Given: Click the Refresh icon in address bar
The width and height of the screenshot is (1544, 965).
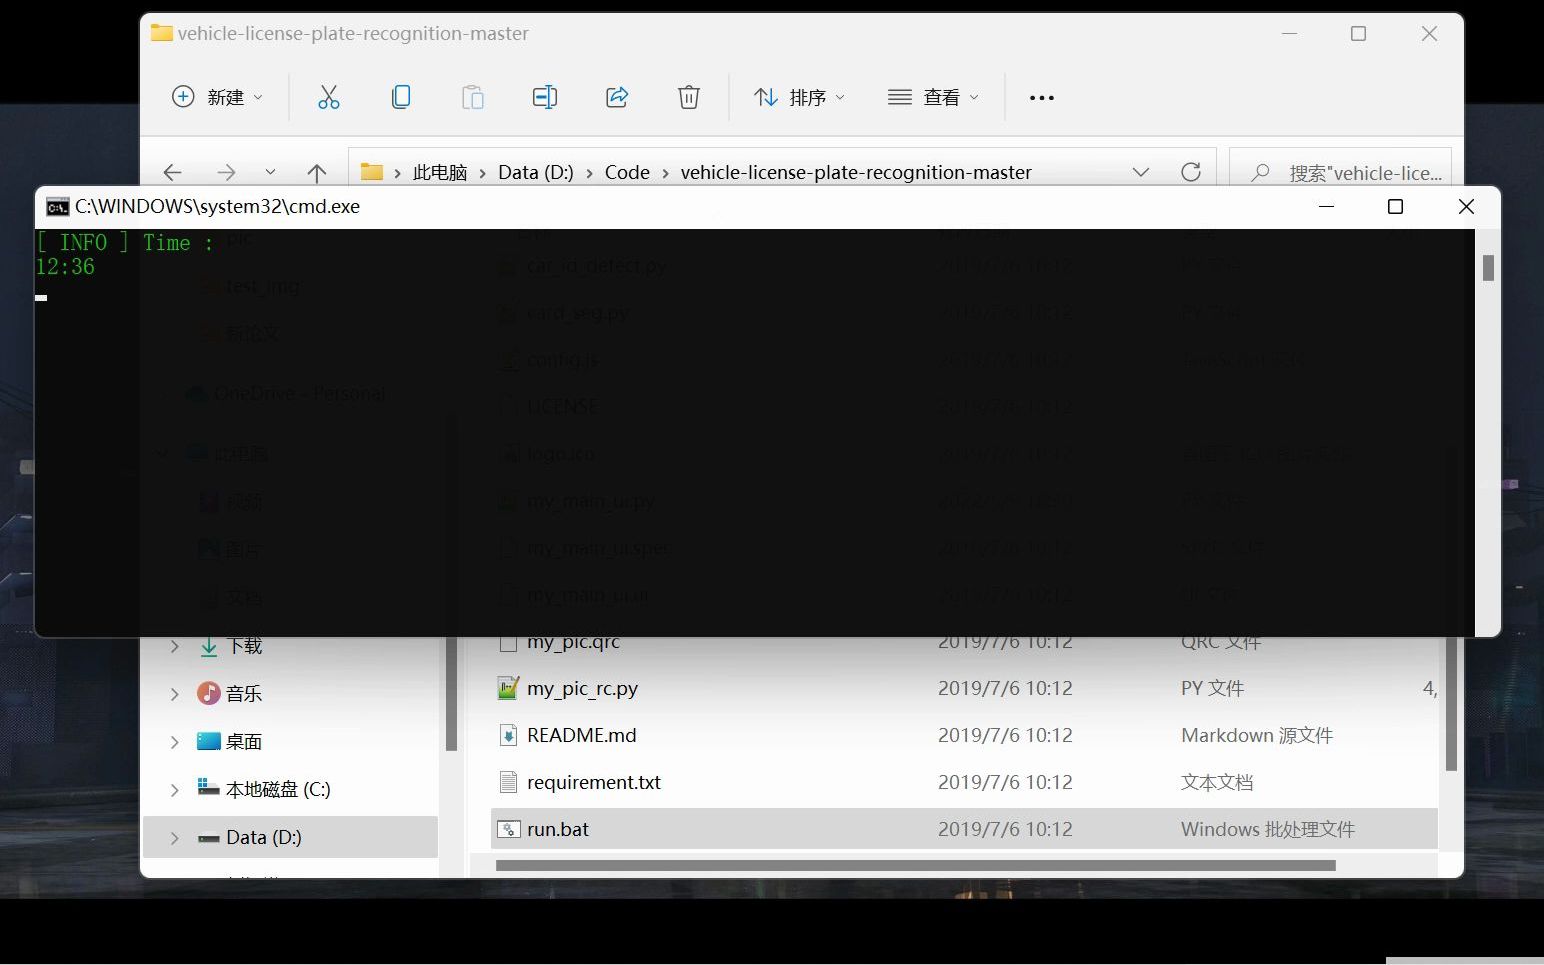Looking at the screenshot, I should (1190, 171).
